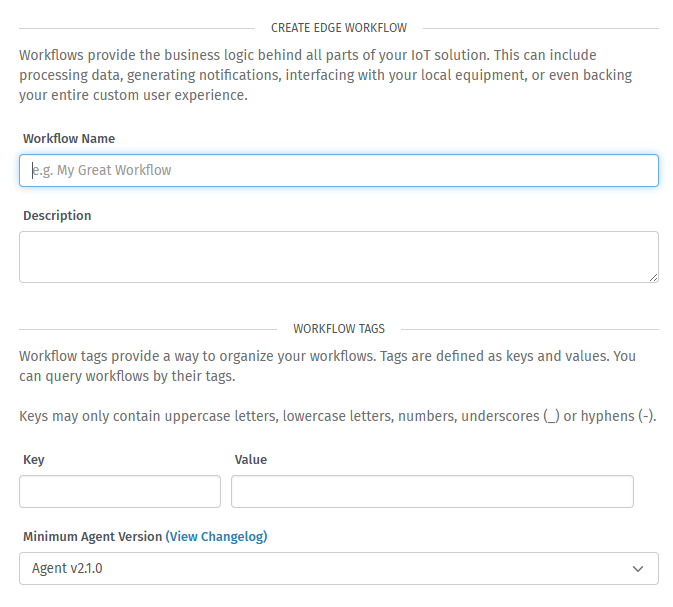The height and width of the screenshot is (607, 673).
Task: Click the Minimum Agent Version label
Action: (93, 536)
